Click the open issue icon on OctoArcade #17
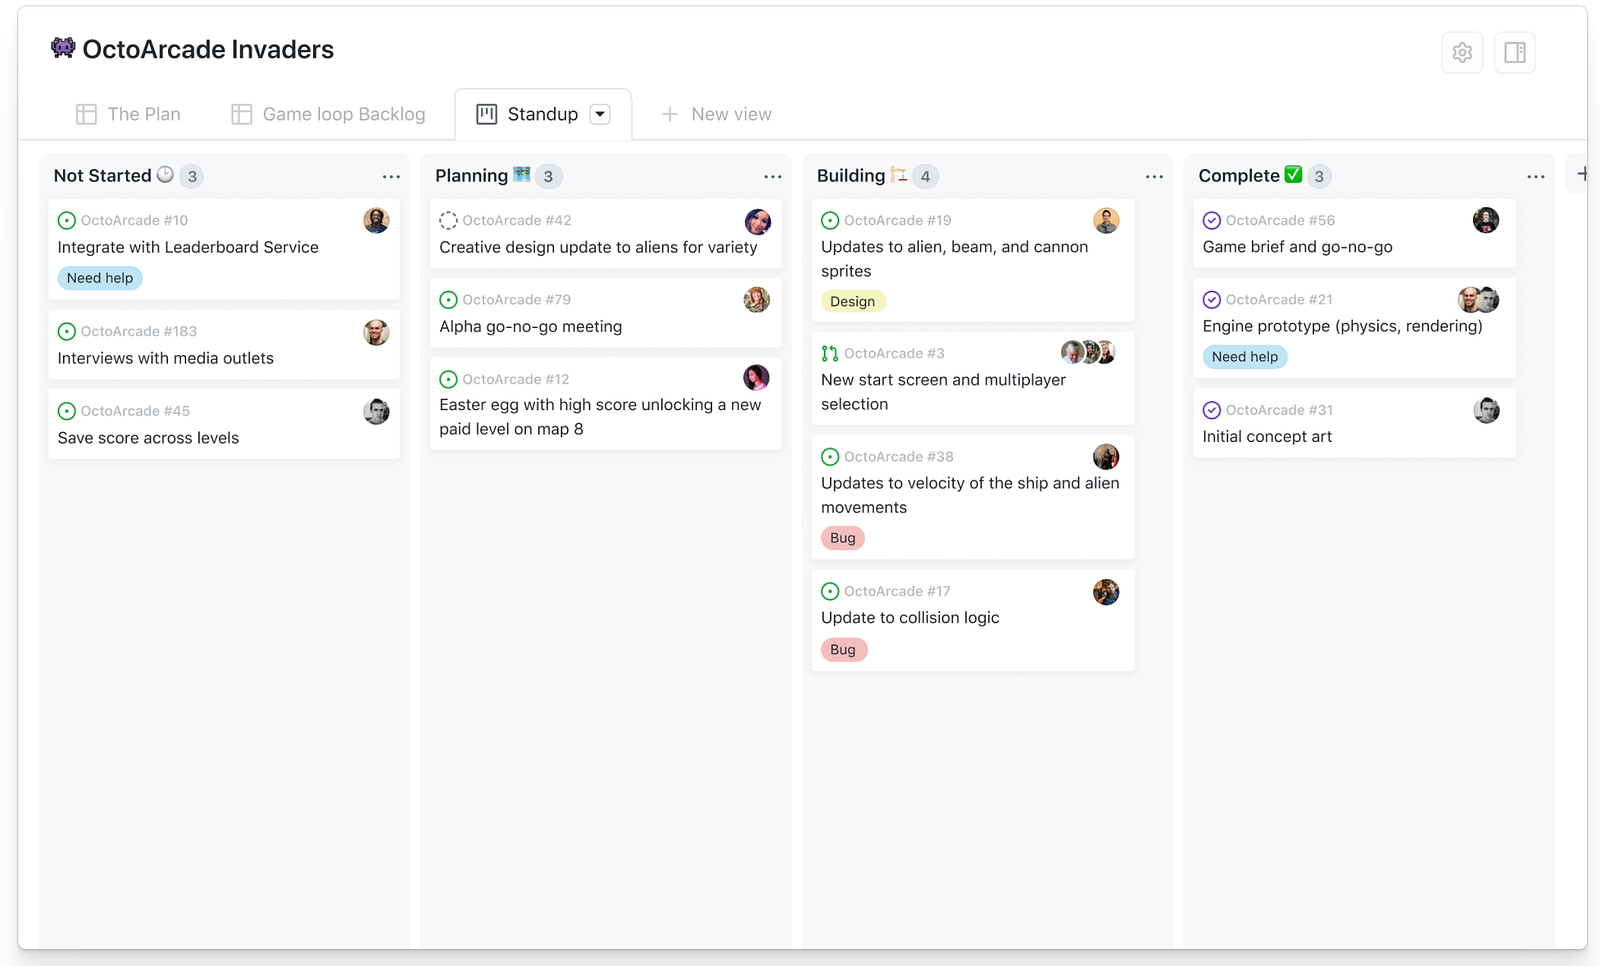Image resolution: width=1600 pixels, height=966 pixels. tap(830, 591)
